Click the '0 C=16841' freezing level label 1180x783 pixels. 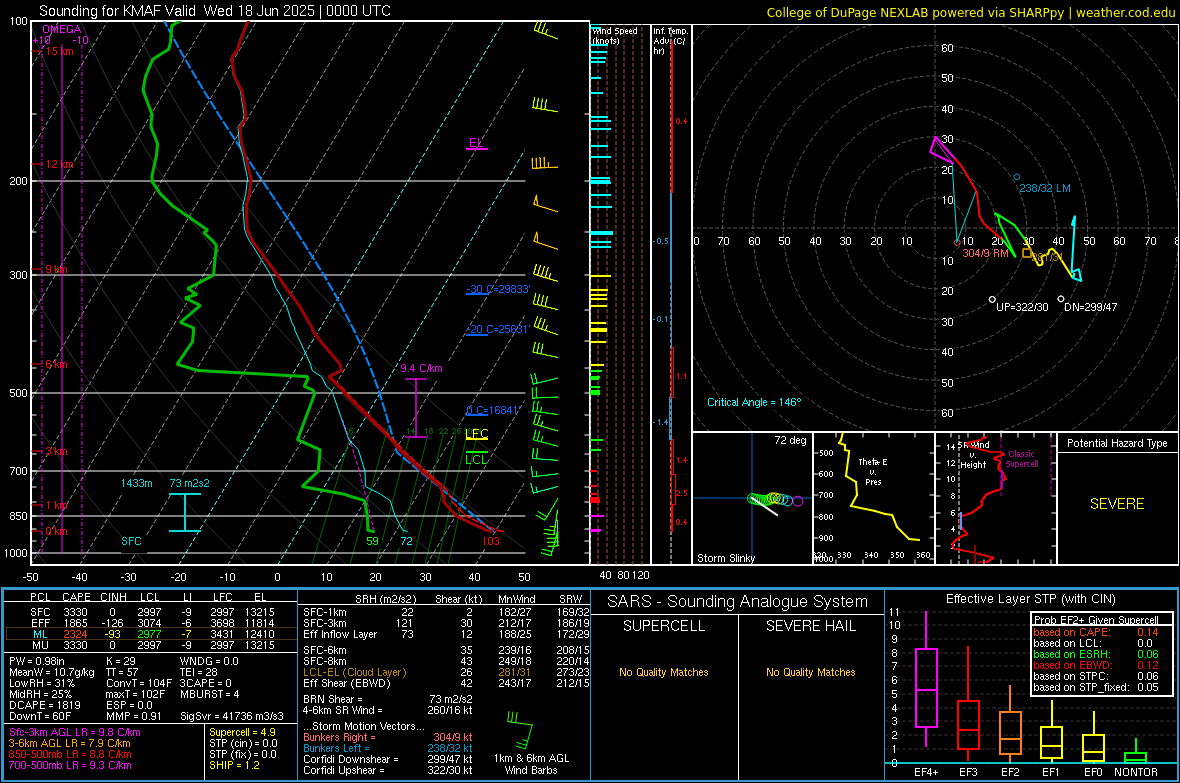coord(493,410)
